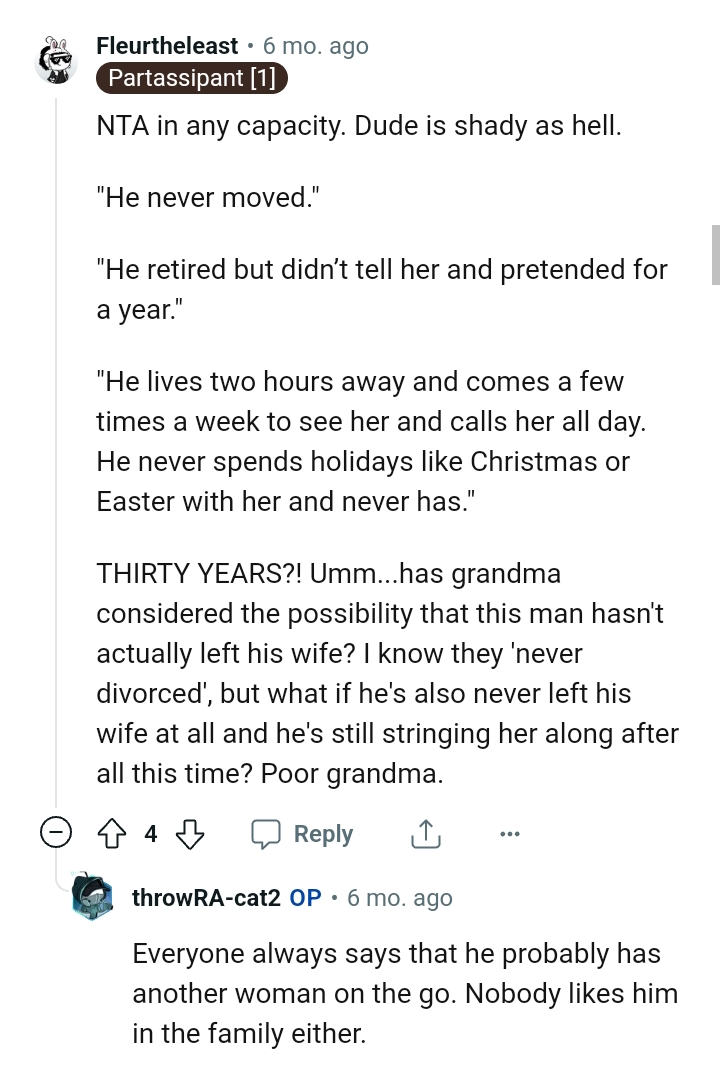
Task: Open Fleurtheleast's username link
Action: pyautogui.click(x=167, y=45)
